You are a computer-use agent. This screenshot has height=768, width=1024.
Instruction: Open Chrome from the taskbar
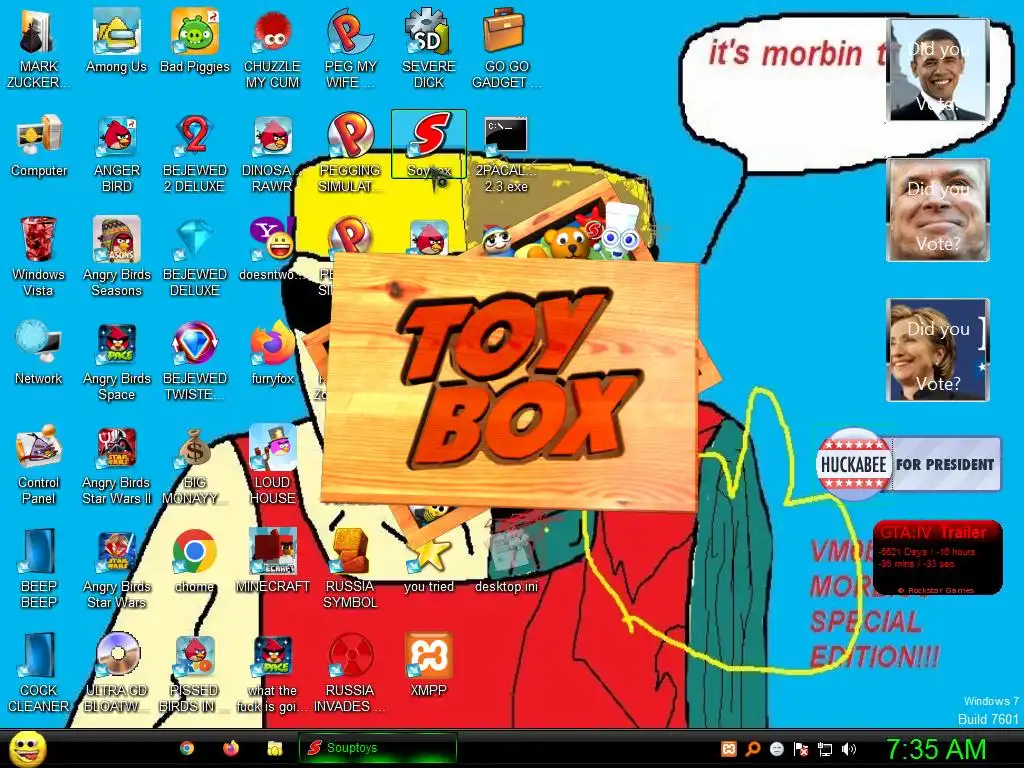tap(187, 748)
